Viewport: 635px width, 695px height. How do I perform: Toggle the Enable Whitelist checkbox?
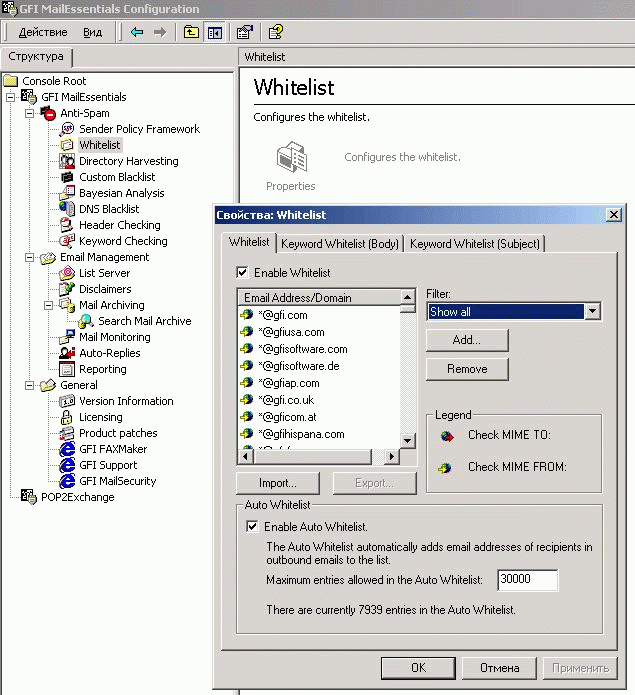242,272
